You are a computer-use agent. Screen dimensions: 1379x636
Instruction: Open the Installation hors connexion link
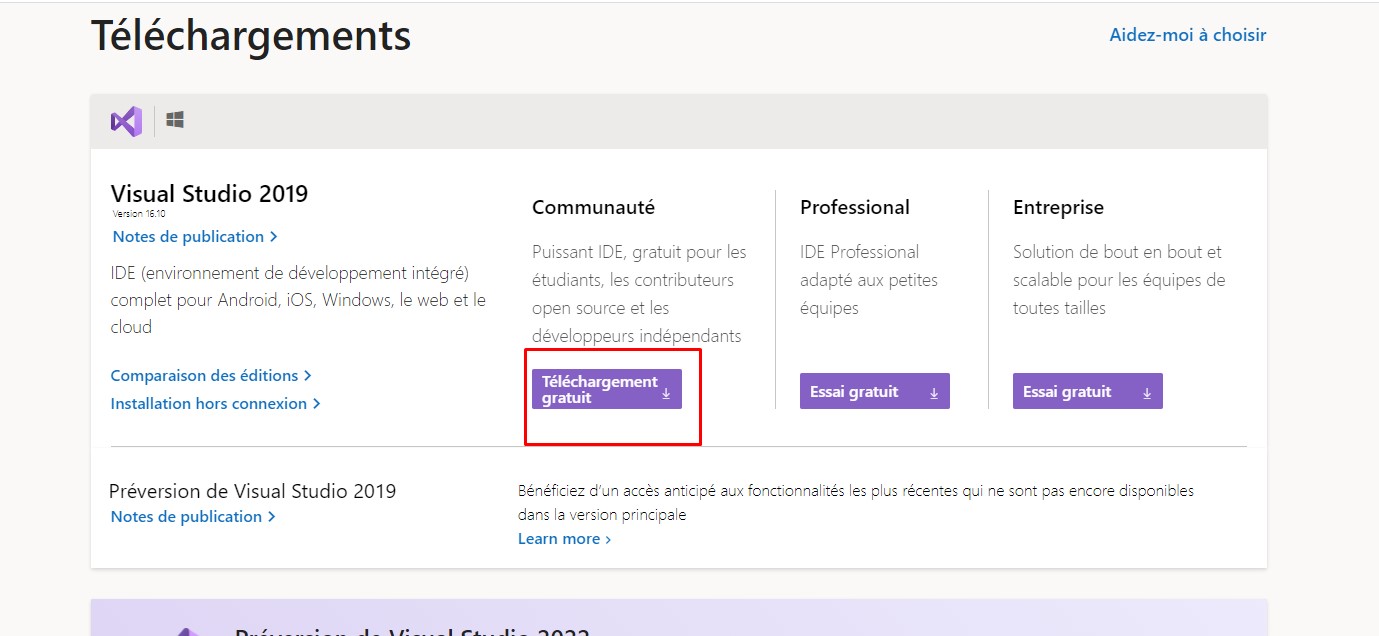pyautogui.click(x=208, y=404)
